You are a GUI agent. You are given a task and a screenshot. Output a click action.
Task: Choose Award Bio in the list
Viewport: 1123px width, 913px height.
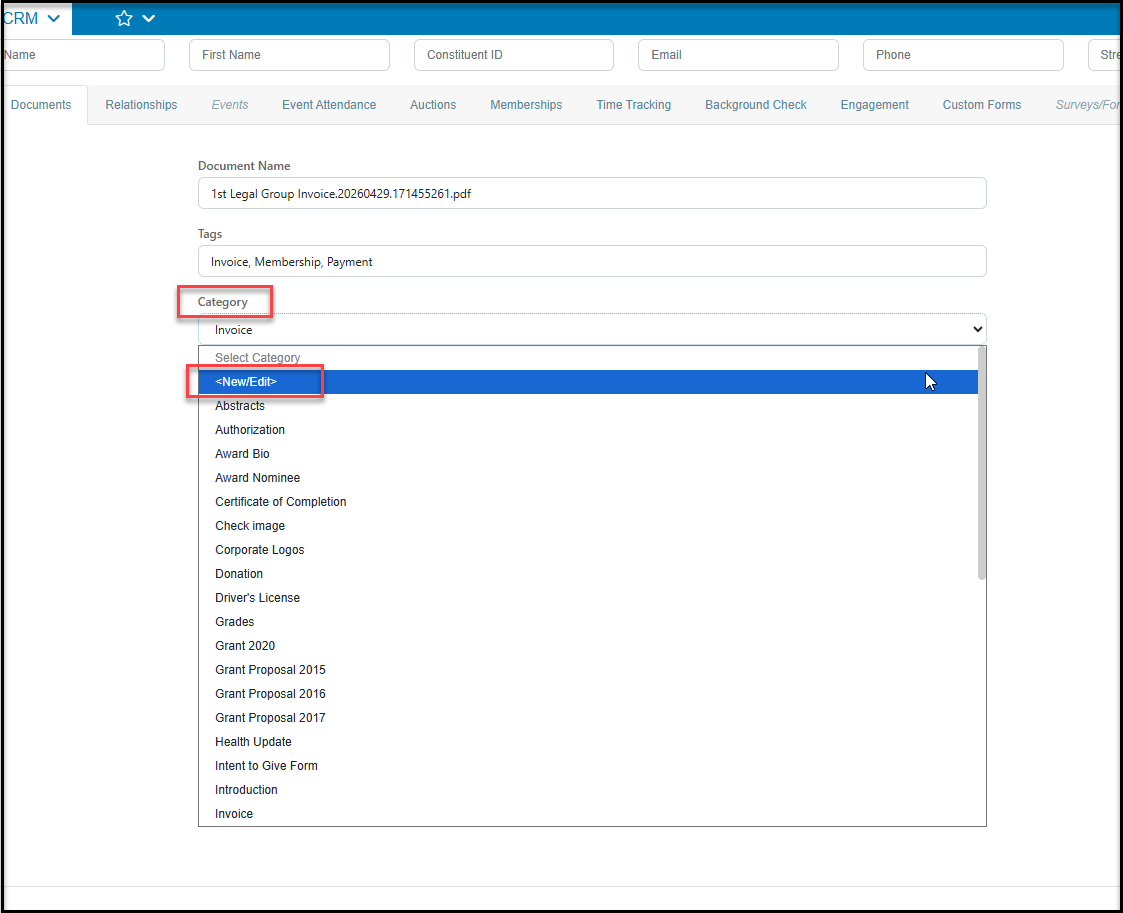tap(588, 454)
